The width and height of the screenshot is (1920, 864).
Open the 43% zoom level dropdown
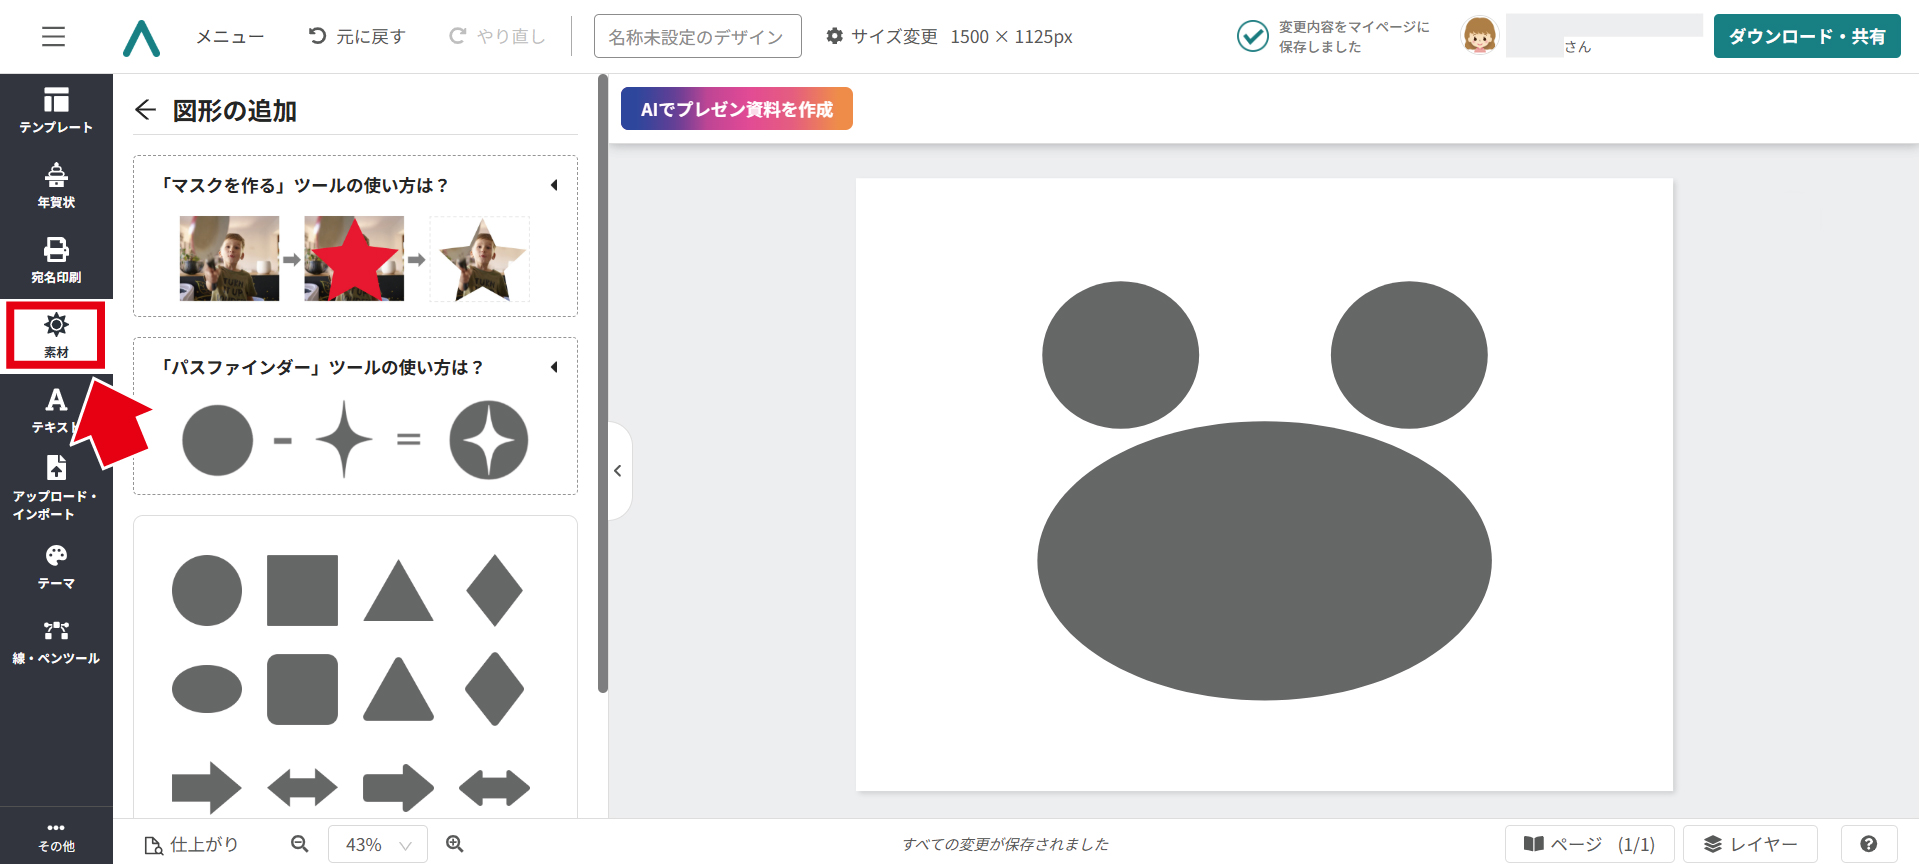(x=377, y=844)
